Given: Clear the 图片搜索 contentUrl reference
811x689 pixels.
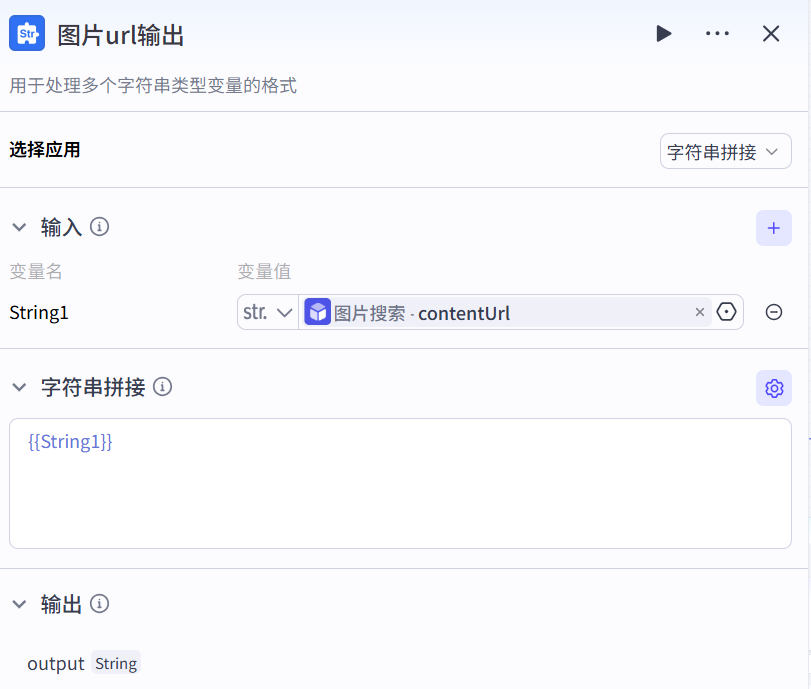Looking at the screenshot, I should pos(700,313).
